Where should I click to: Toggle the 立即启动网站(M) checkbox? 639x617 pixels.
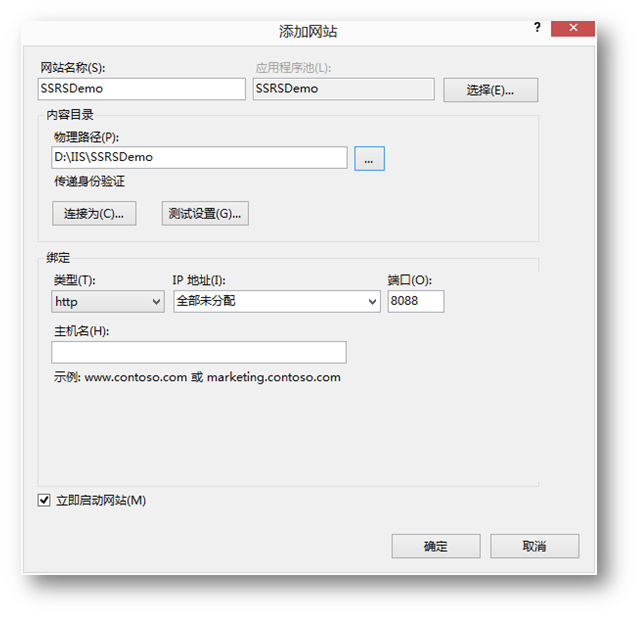coord(44,500)
